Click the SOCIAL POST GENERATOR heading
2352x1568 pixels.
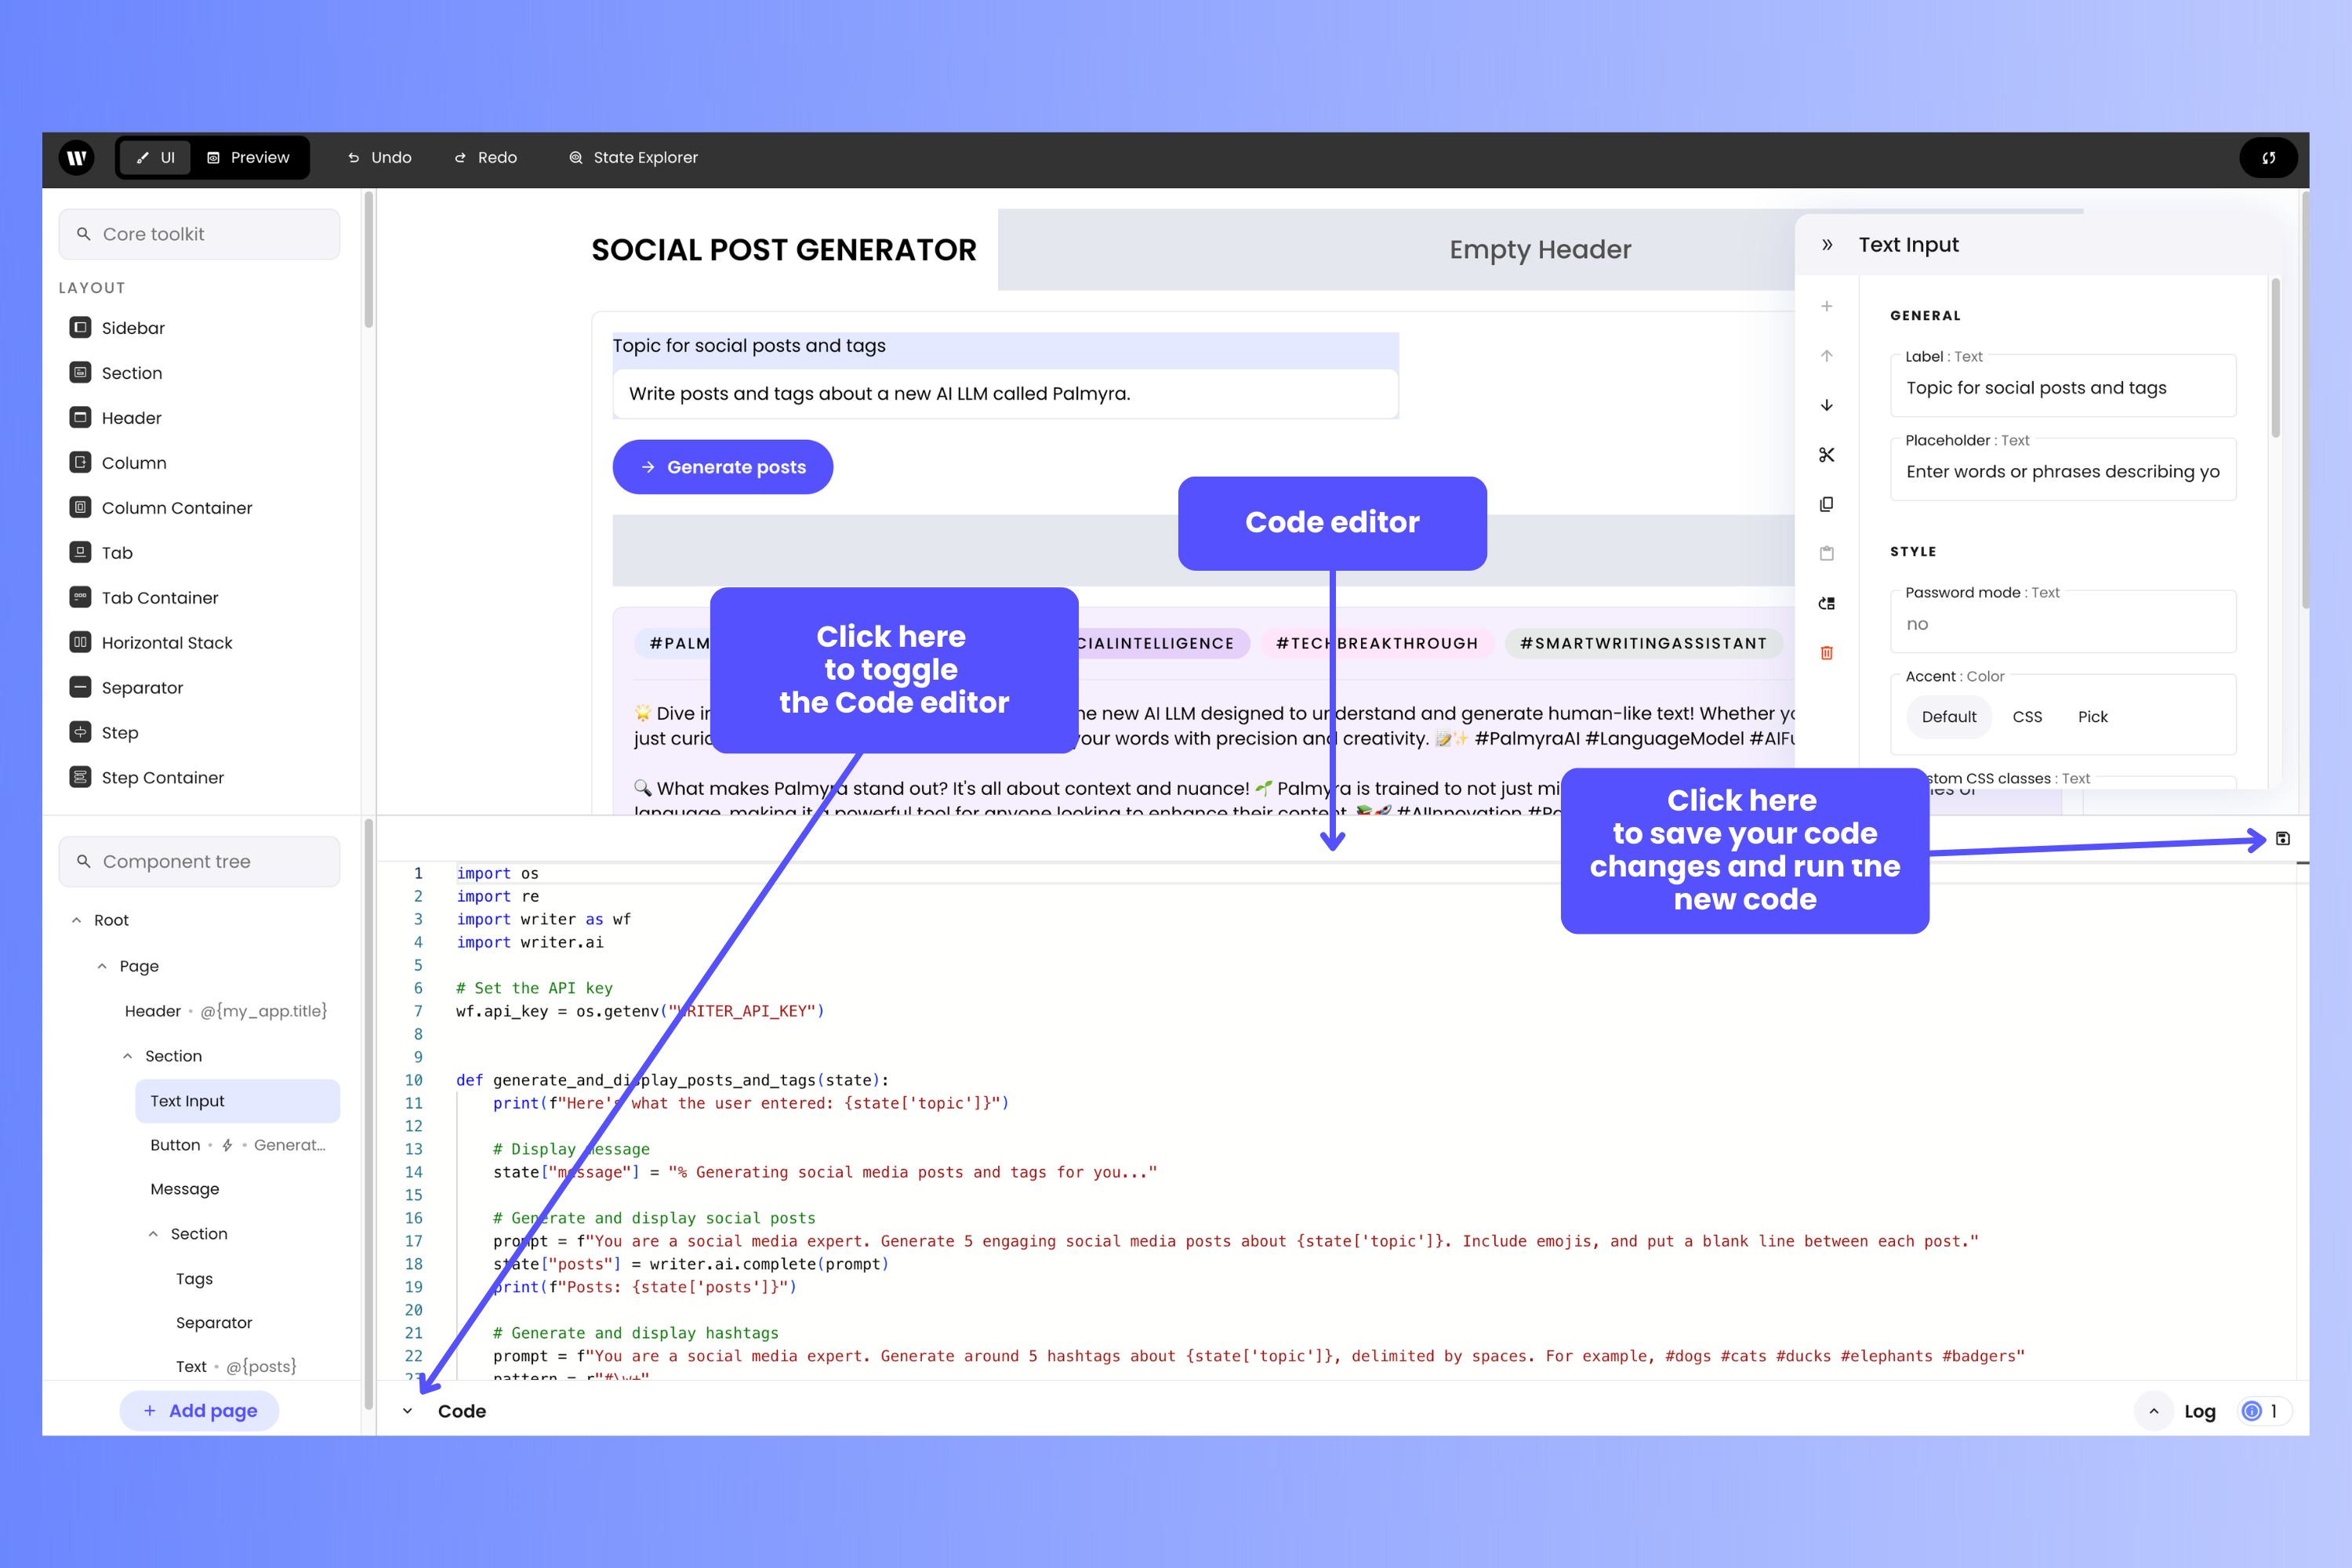tap(783, 250)
